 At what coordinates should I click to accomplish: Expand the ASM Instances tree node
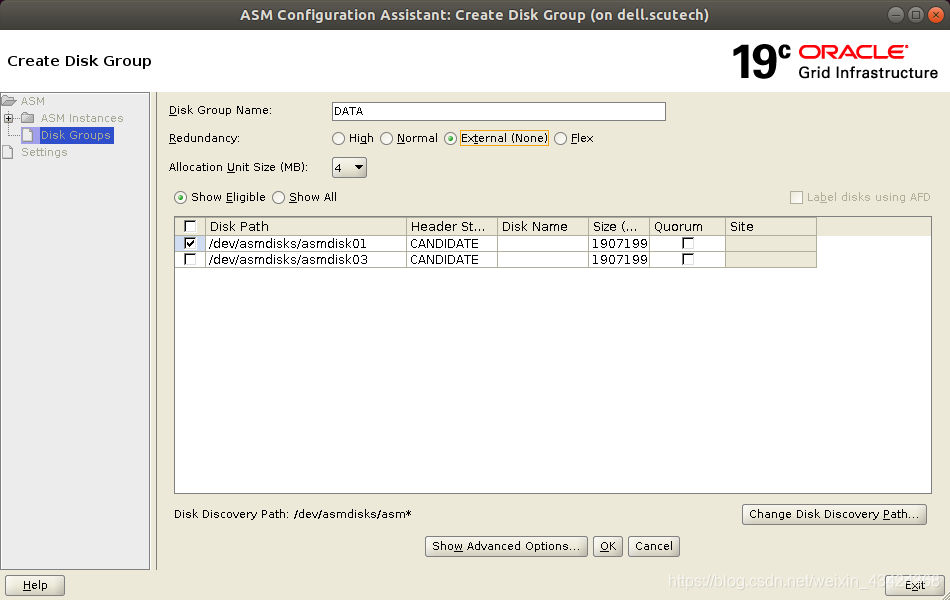8,118
